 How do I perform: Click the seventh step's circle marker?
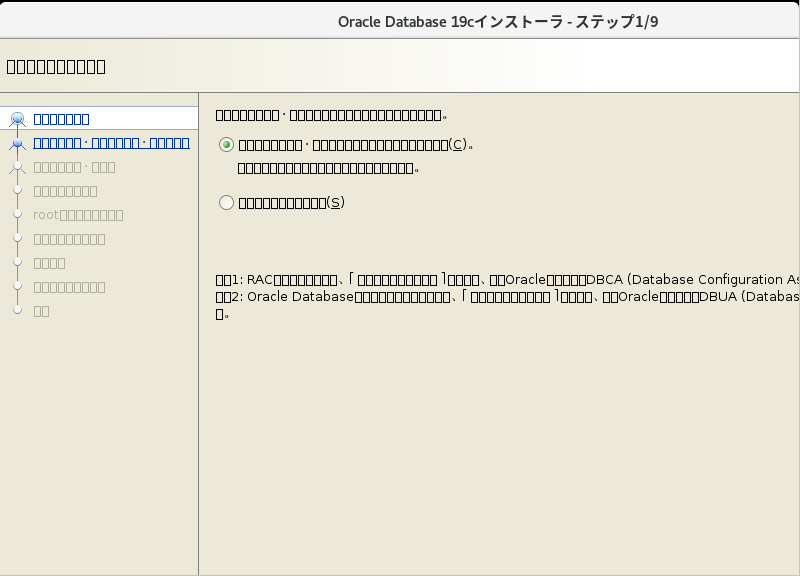click(x=17, y=263)
